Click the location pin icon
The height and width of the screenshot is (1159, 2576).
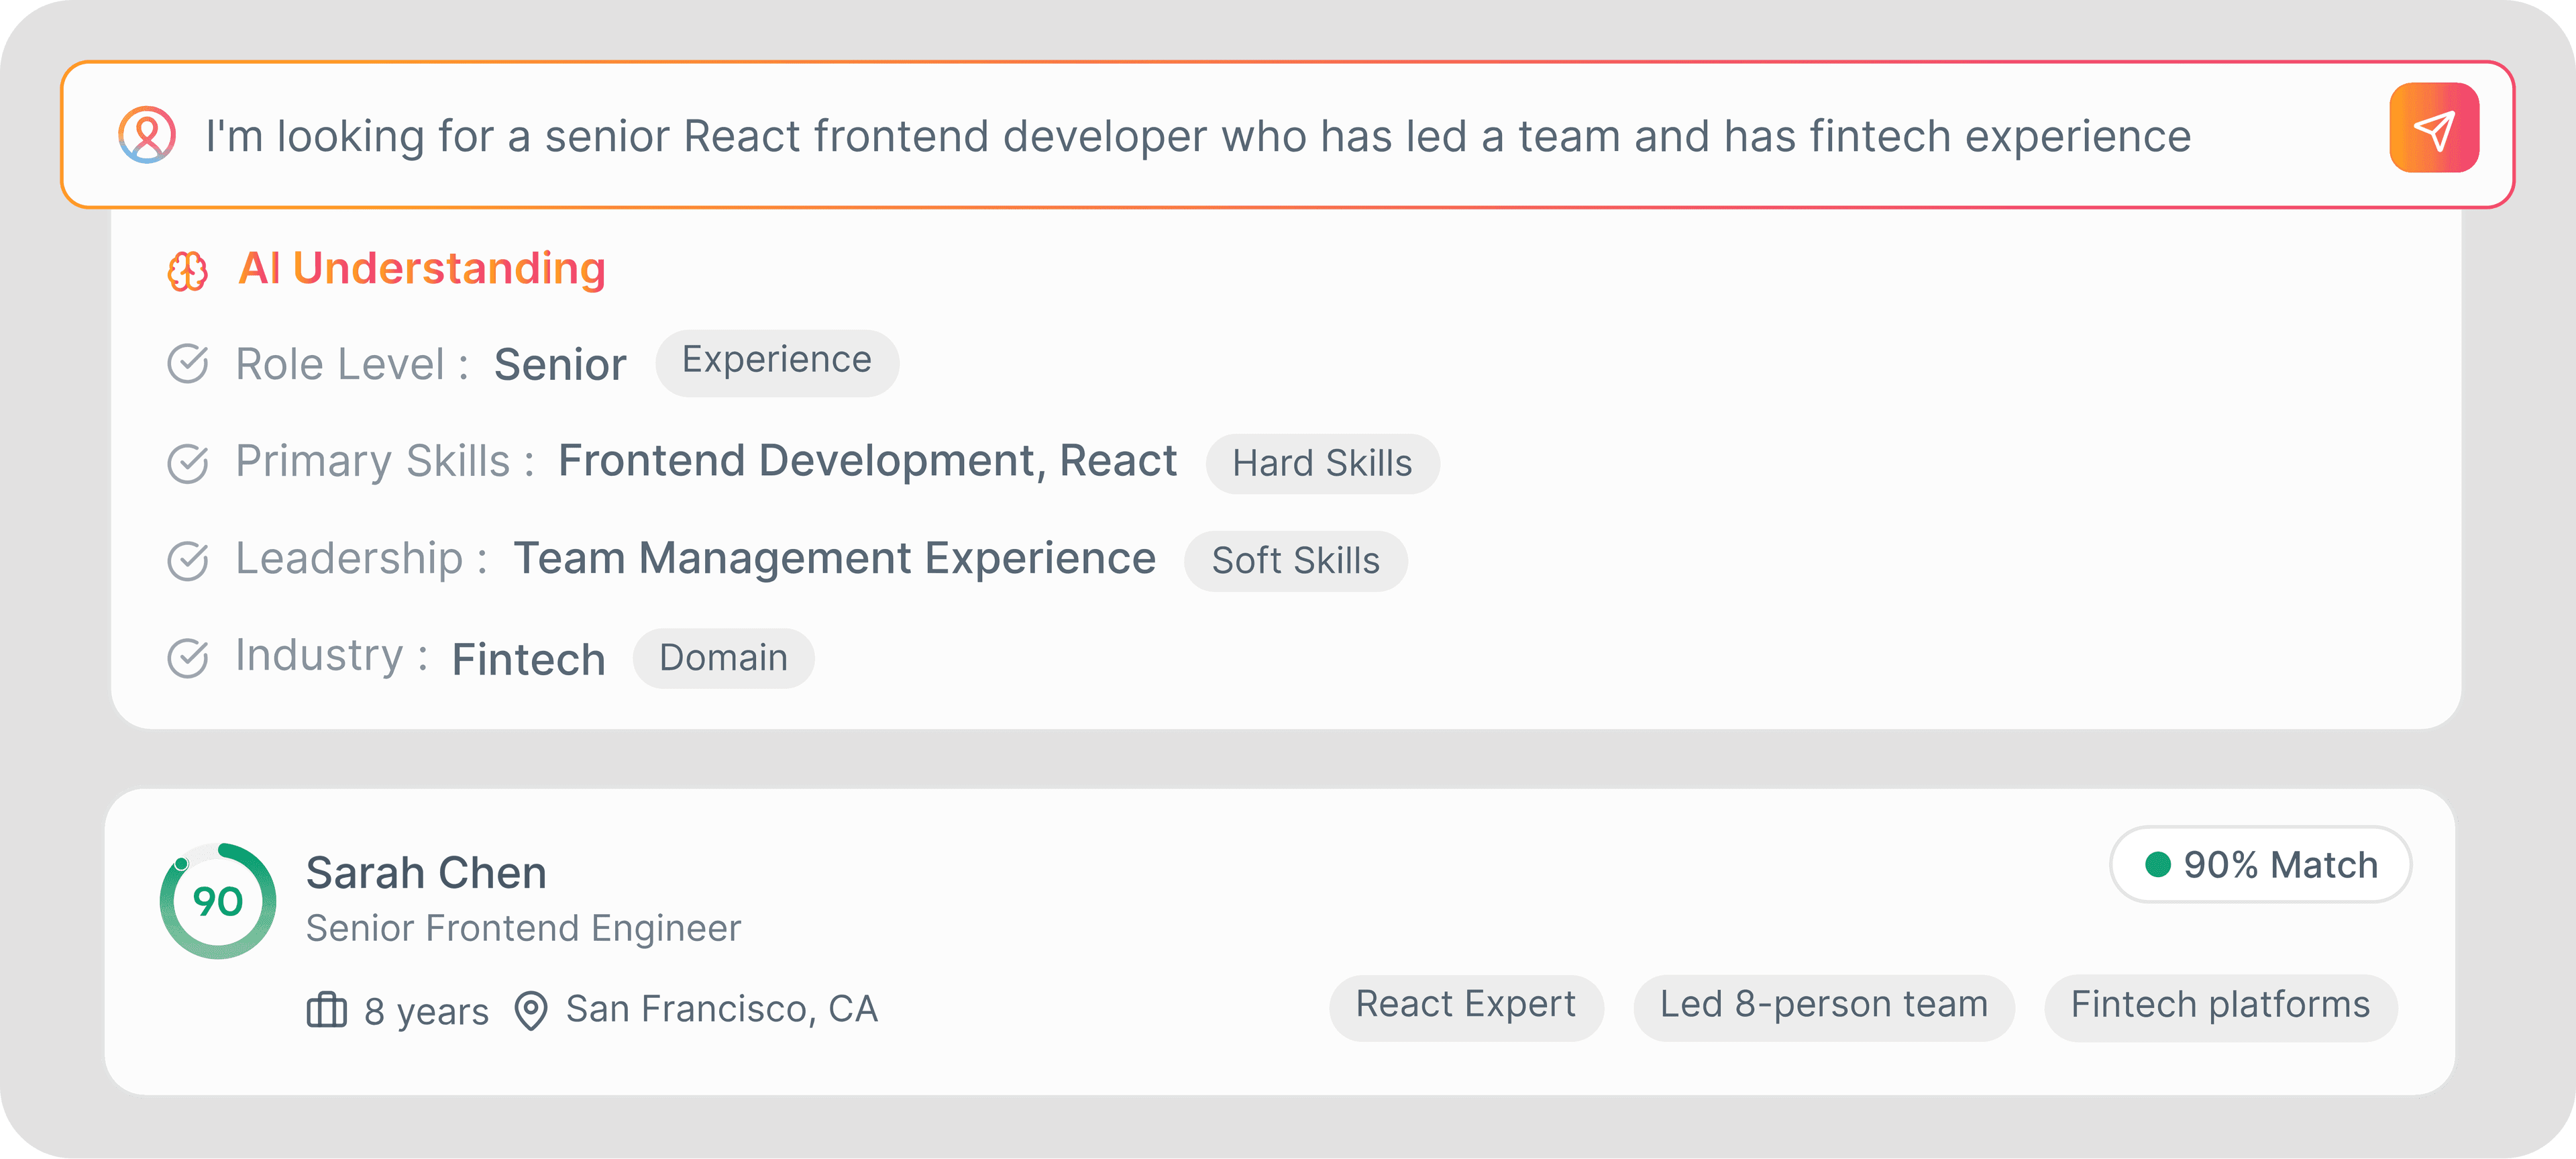[530, 1010]
